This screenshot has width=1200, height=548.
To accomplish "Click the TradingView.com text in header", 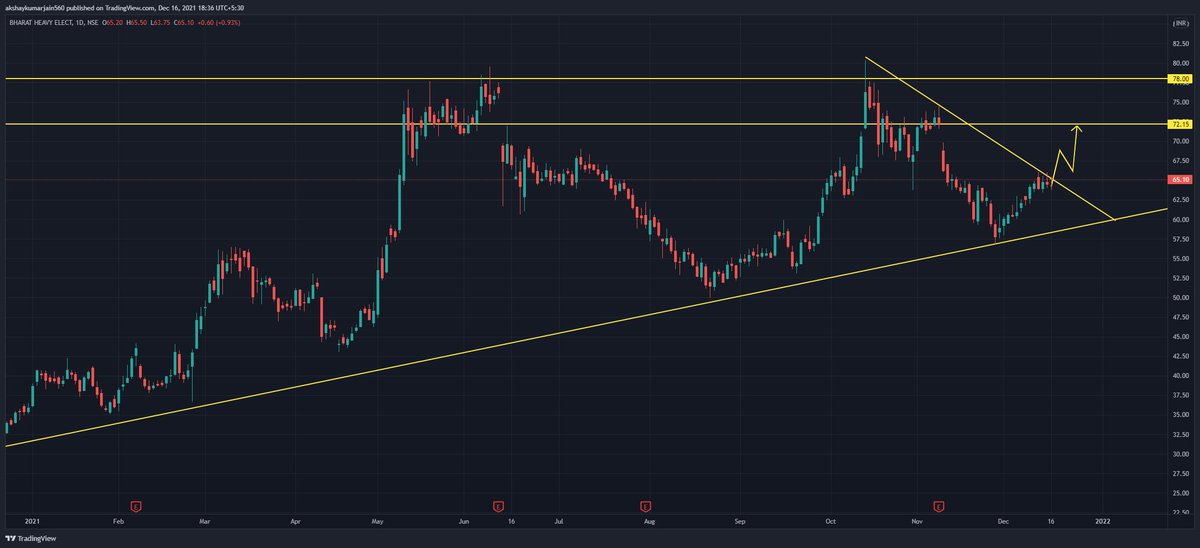I will point(129,8).
